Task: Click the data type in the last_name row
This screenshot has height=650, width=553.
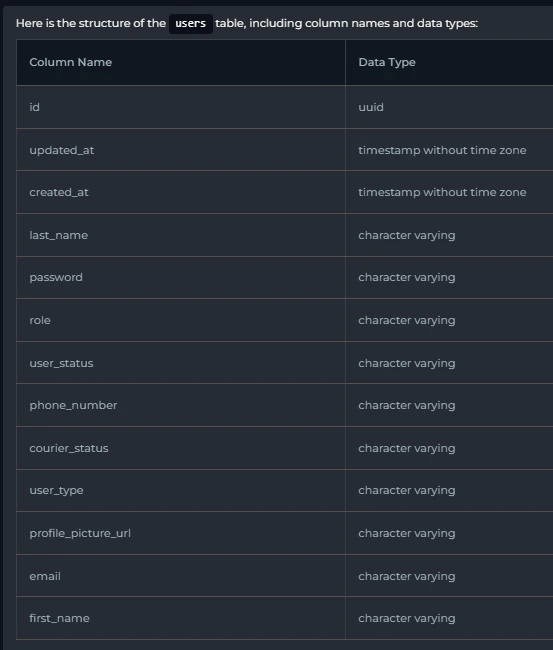Action: (x=407, y=235)
